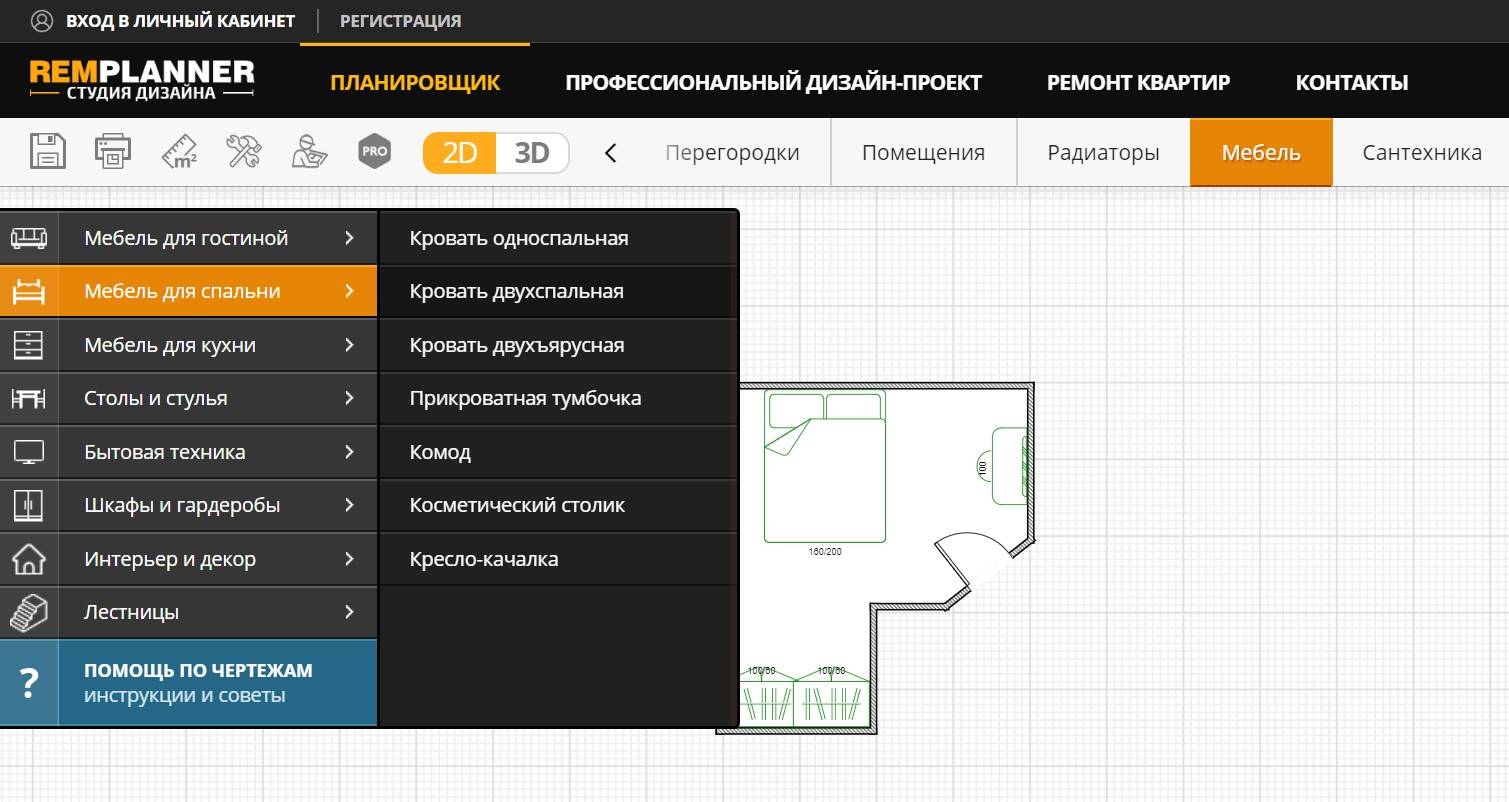Click the house interior decor icon
Viewport: 1509px width, 802px height.
28,559
